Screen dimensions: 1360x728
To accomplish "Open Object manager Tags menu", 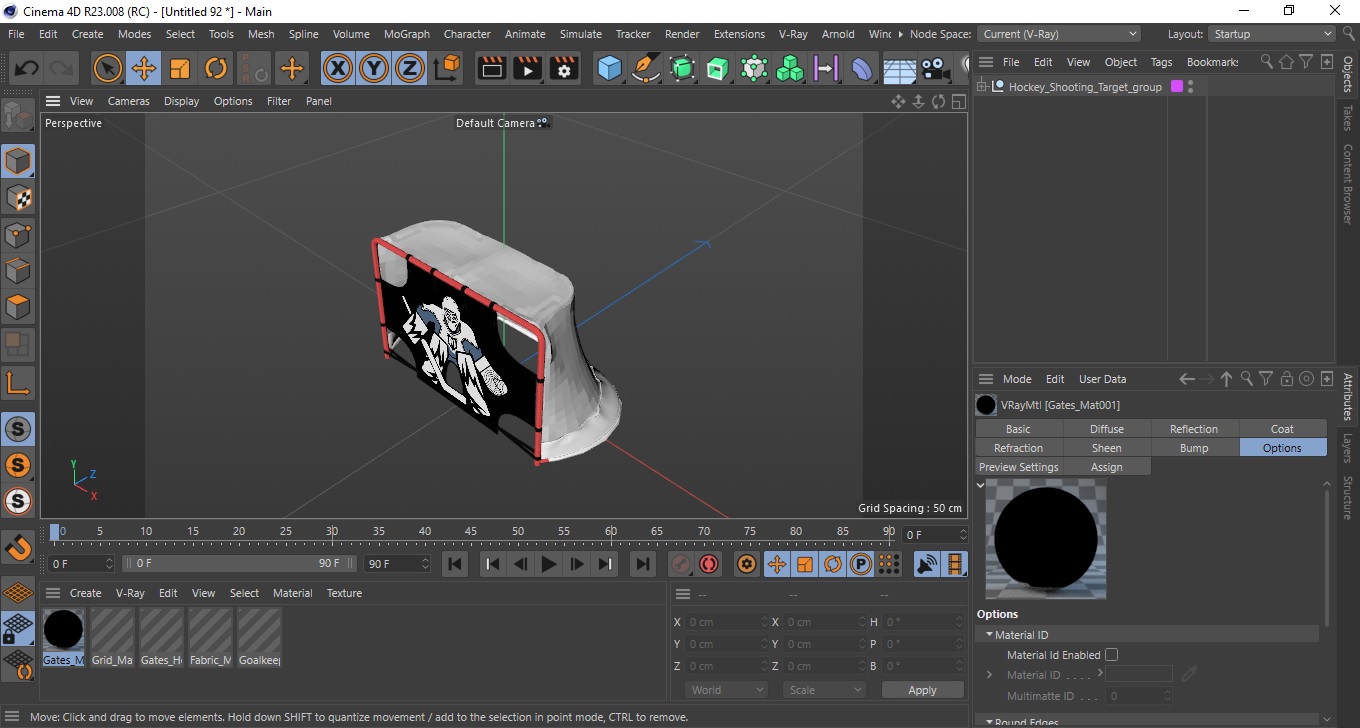I will pos(1161,62).
